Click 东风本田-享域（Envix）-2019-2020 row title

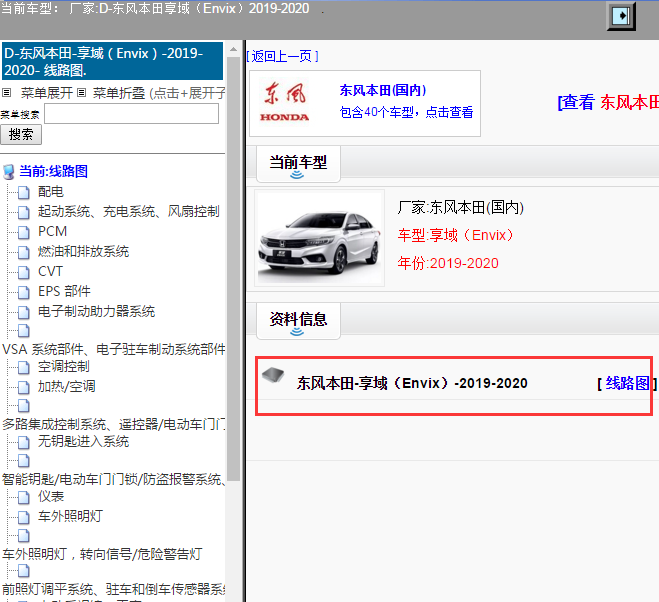412,383
